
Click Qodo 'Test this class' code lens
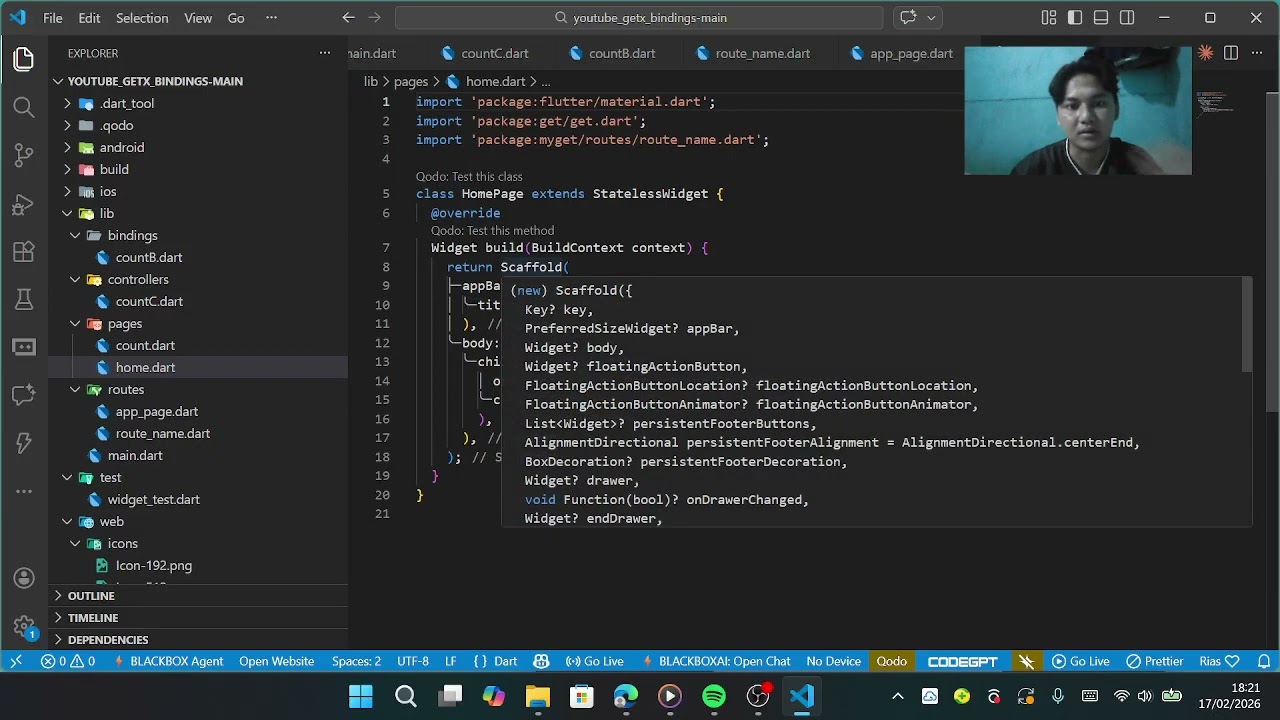coord(469,177)
